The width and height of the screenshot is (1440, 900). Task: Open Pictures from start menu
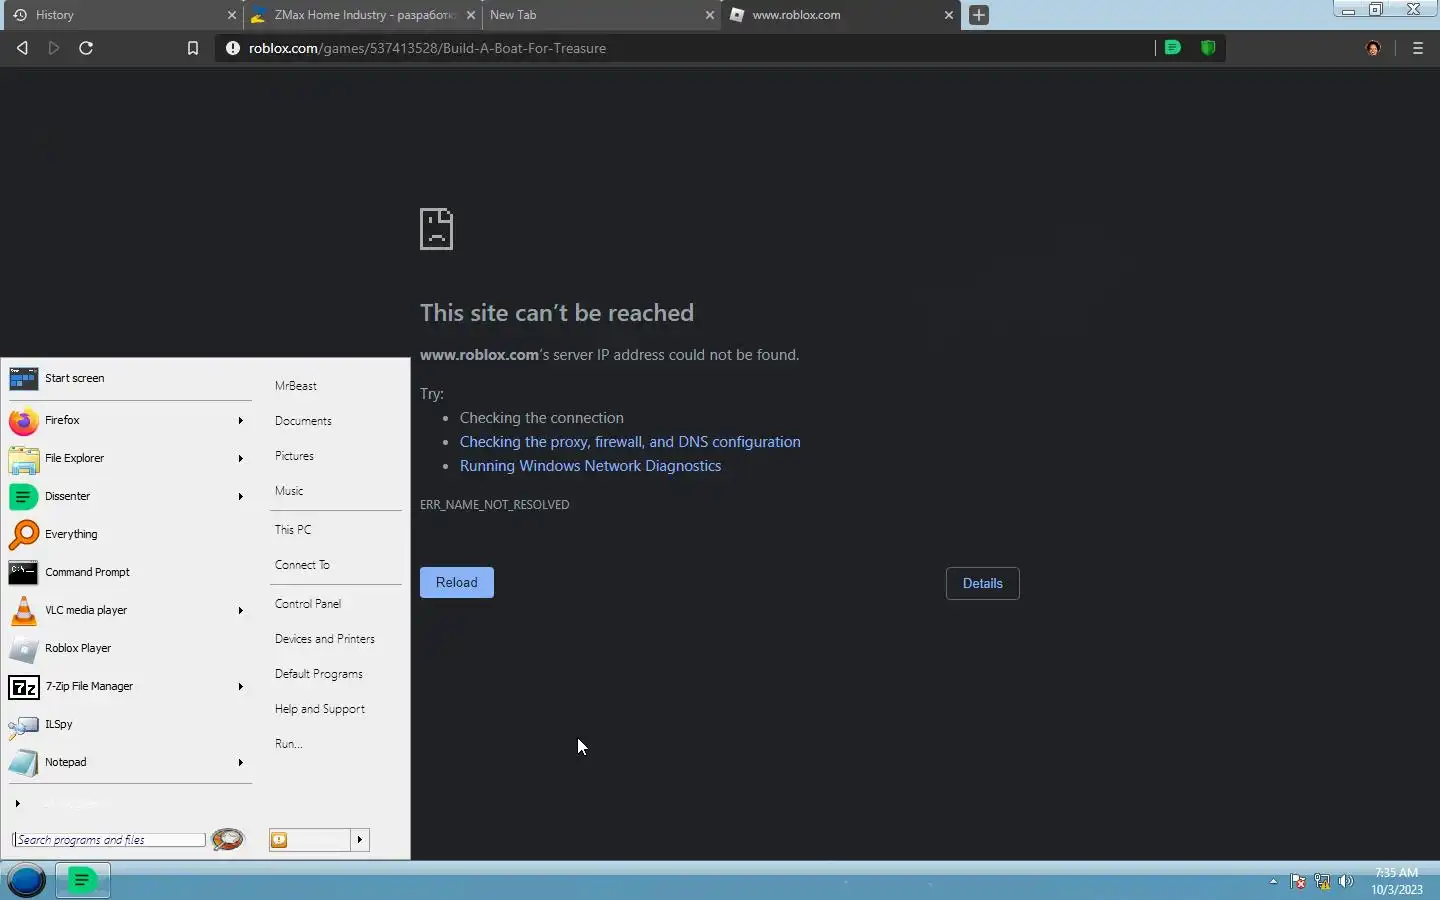[x=294, y=456]
